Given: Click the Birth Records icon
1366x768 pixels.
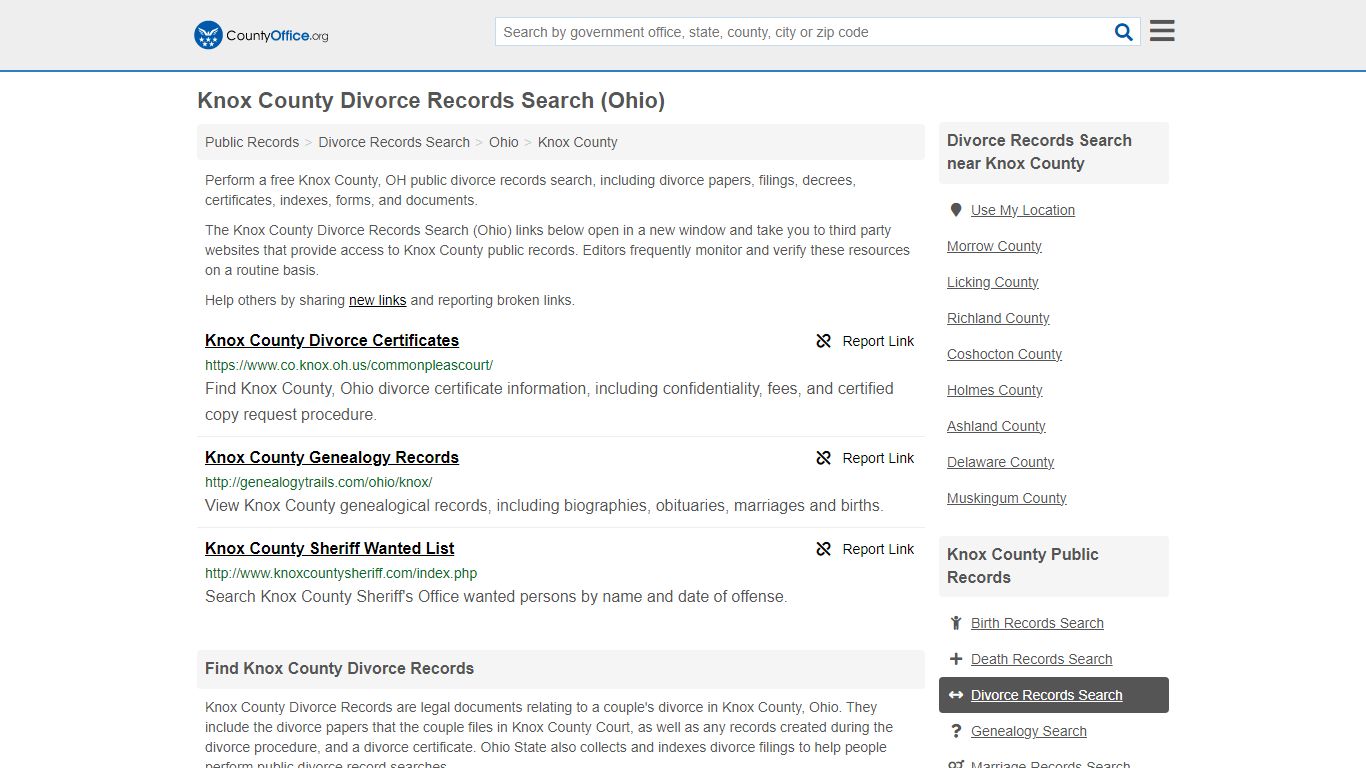Looking at the screenshot, I should [x=956, y=623].
